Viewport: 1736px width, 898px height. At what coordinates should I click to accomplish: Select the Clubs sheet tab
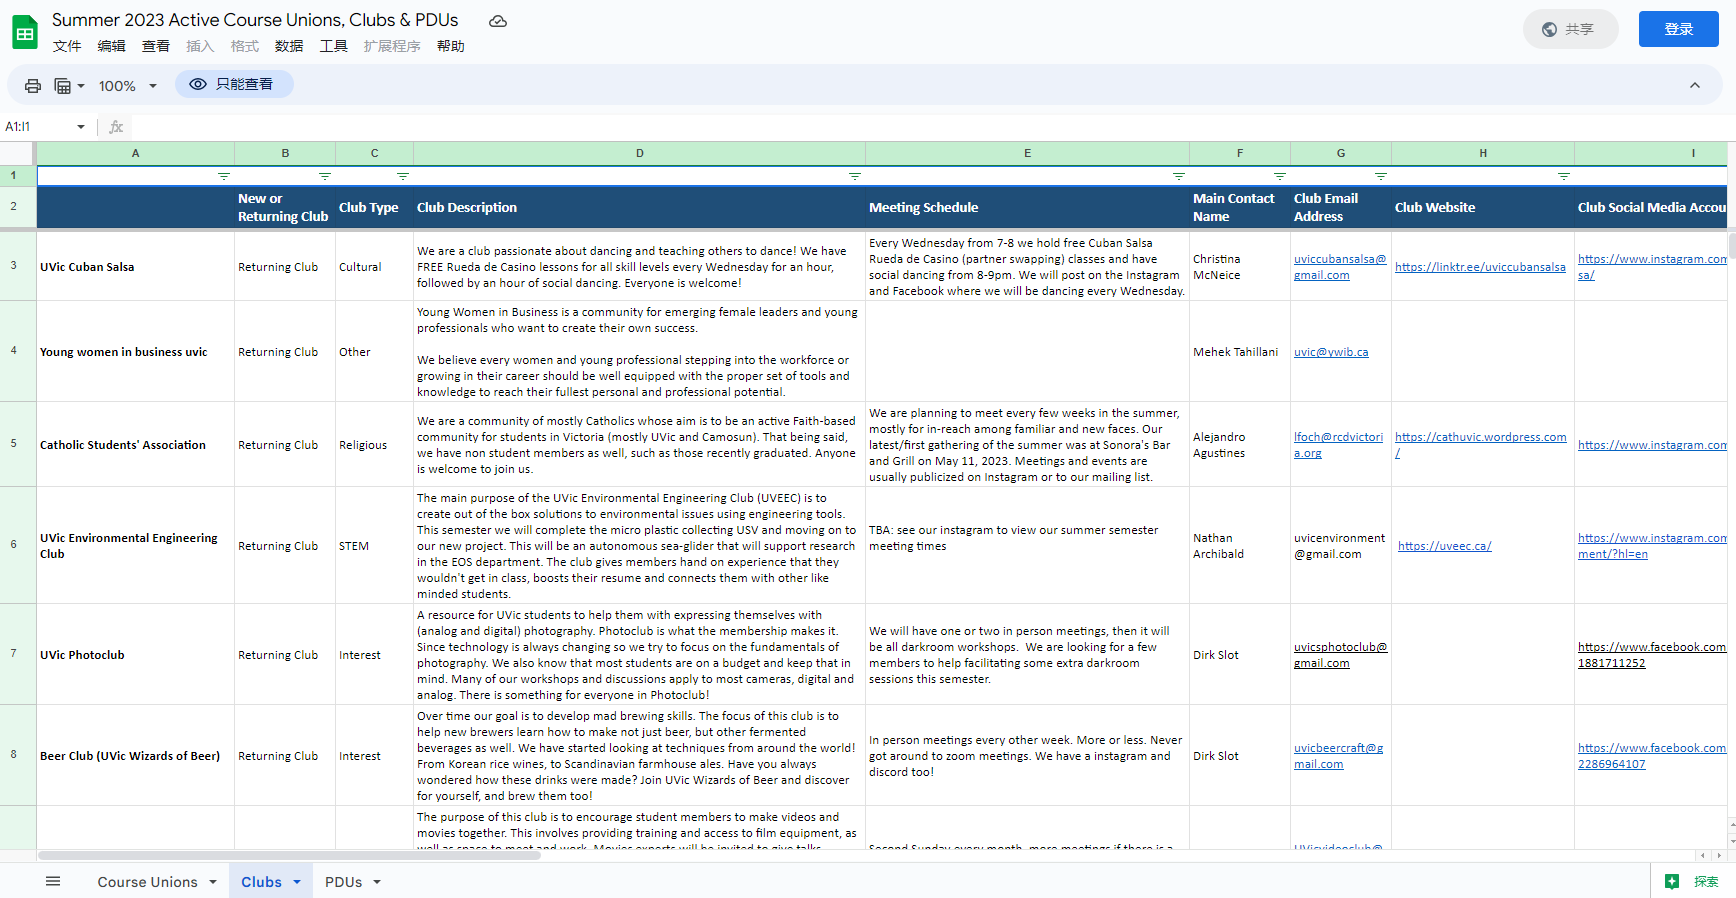(261, 882)
